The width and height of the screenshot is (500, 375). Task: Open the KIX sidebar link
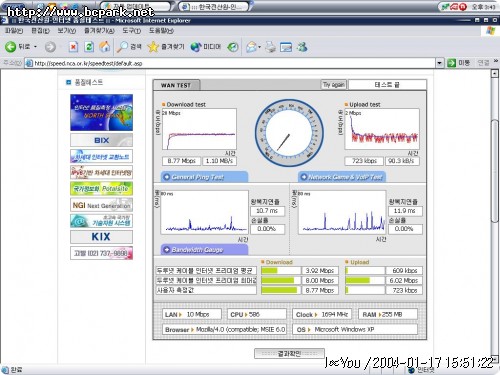point(101,237)
